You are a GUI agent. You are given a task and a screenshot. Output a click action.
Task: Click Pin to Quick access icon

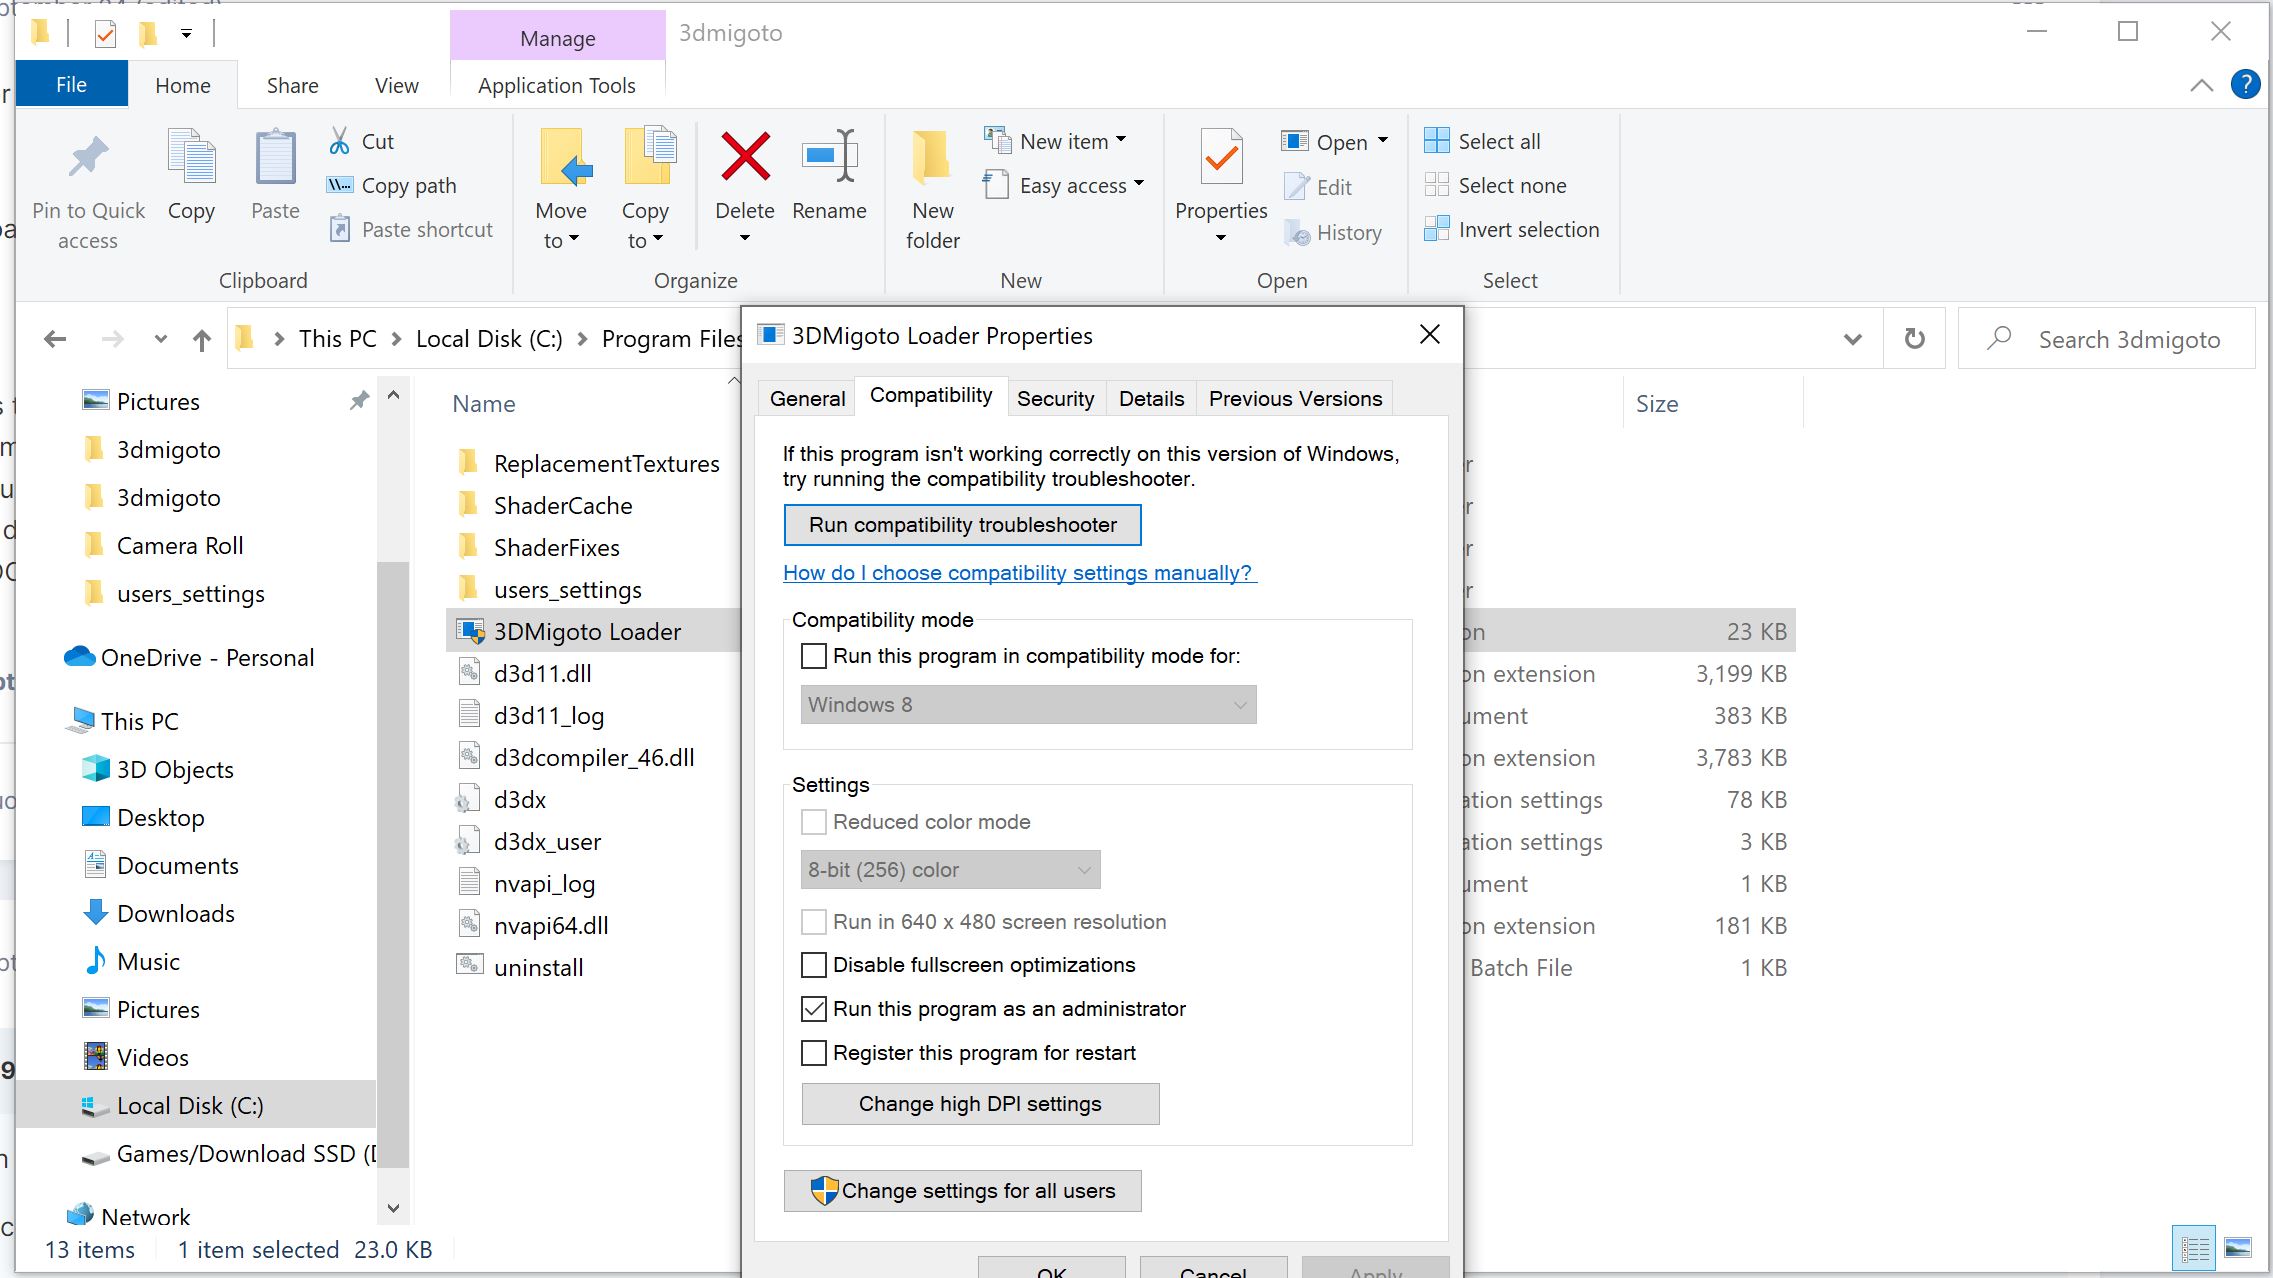point(88,158)
